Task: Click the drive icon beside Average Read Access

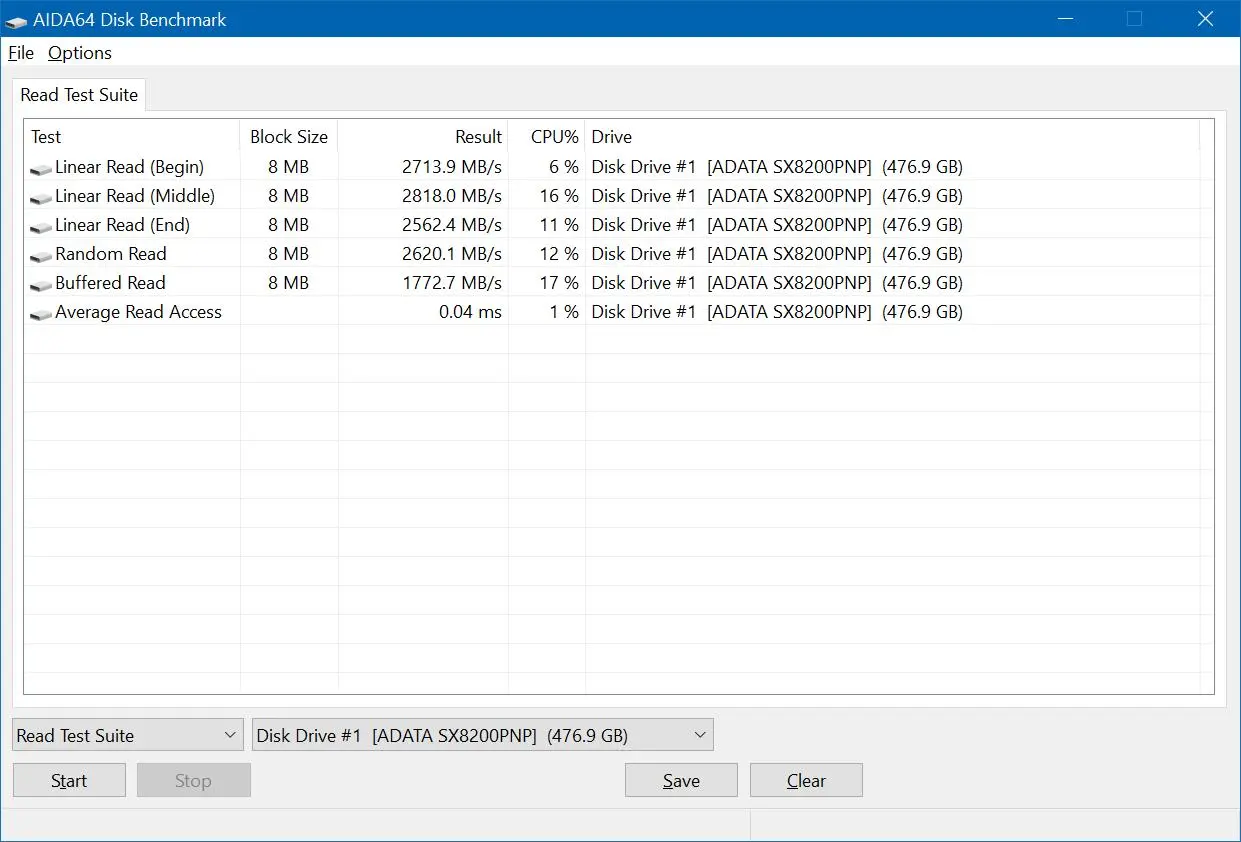Action: 41,314
